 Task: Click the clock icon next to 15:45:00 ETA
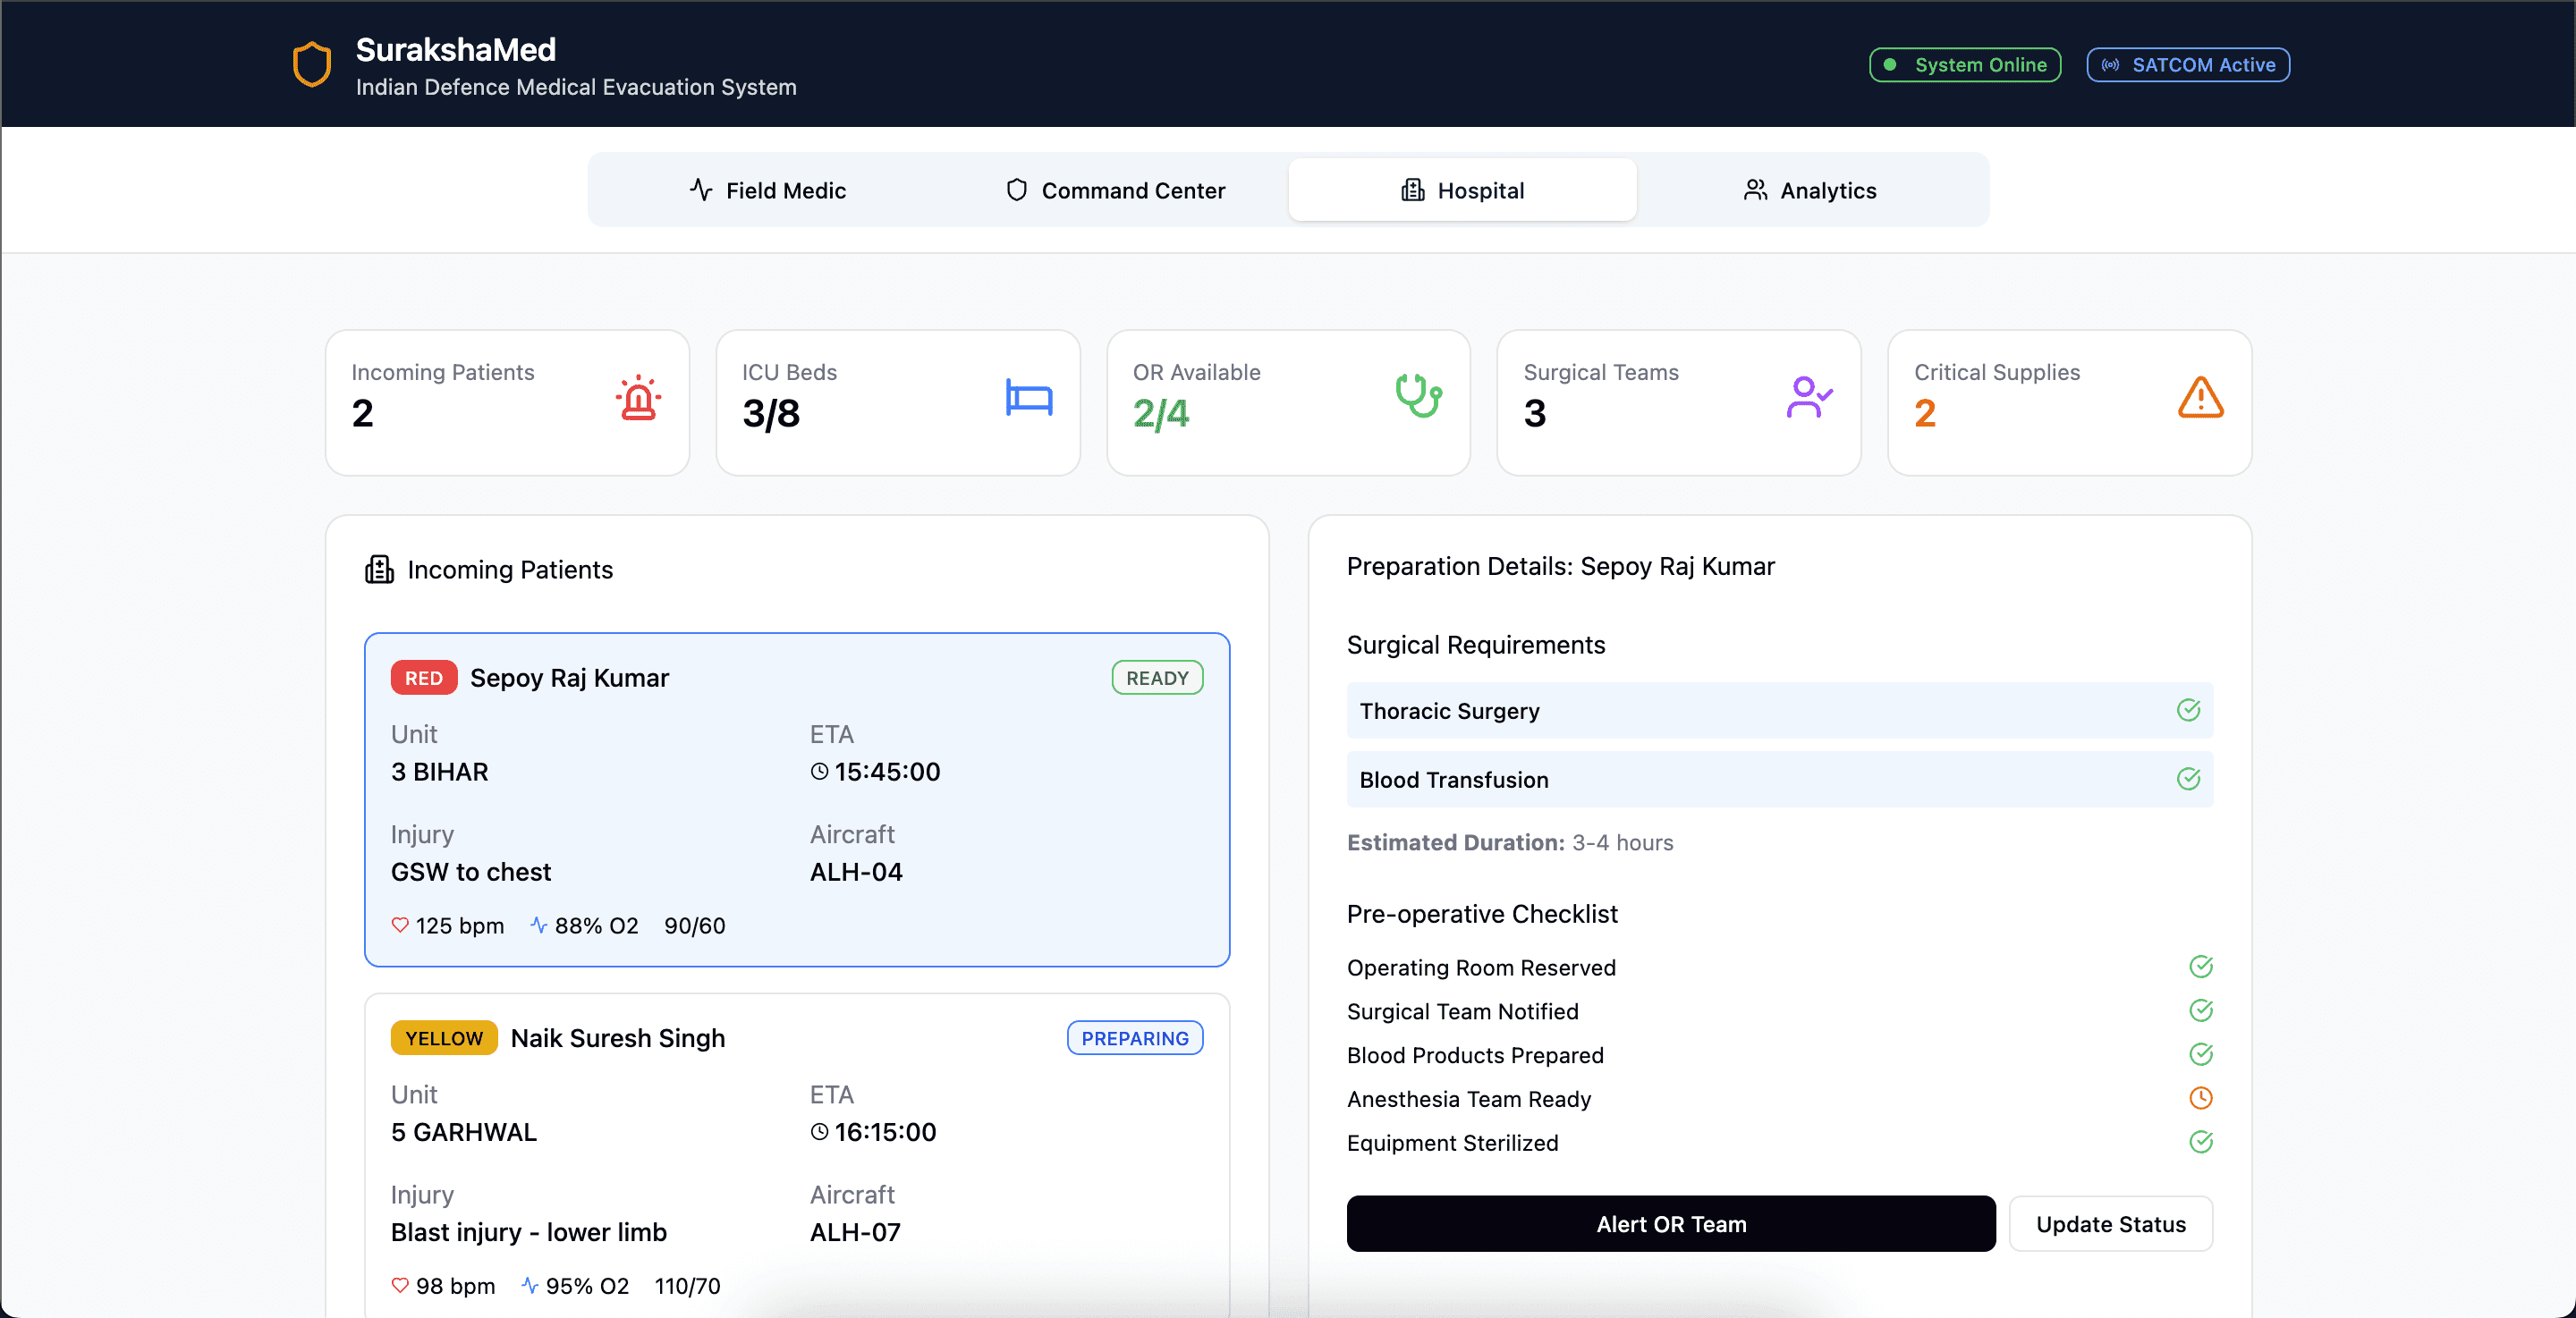coord(819,771)
